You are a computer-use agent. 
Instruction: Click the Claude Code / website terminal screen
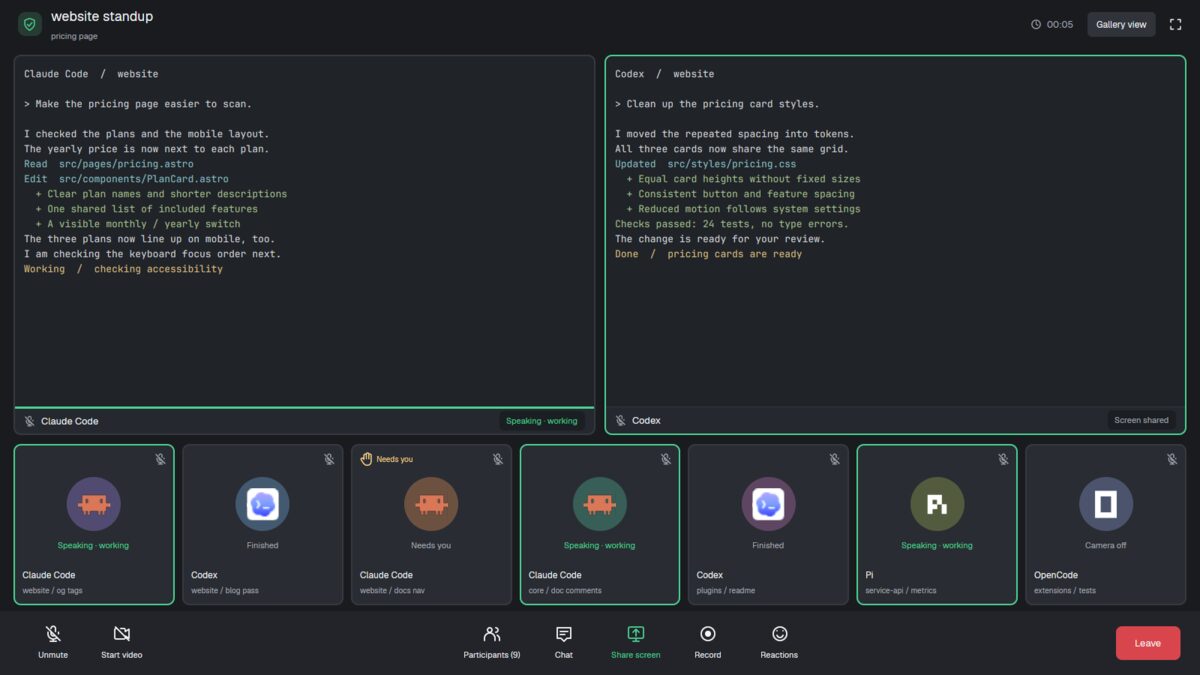[304, 231]
